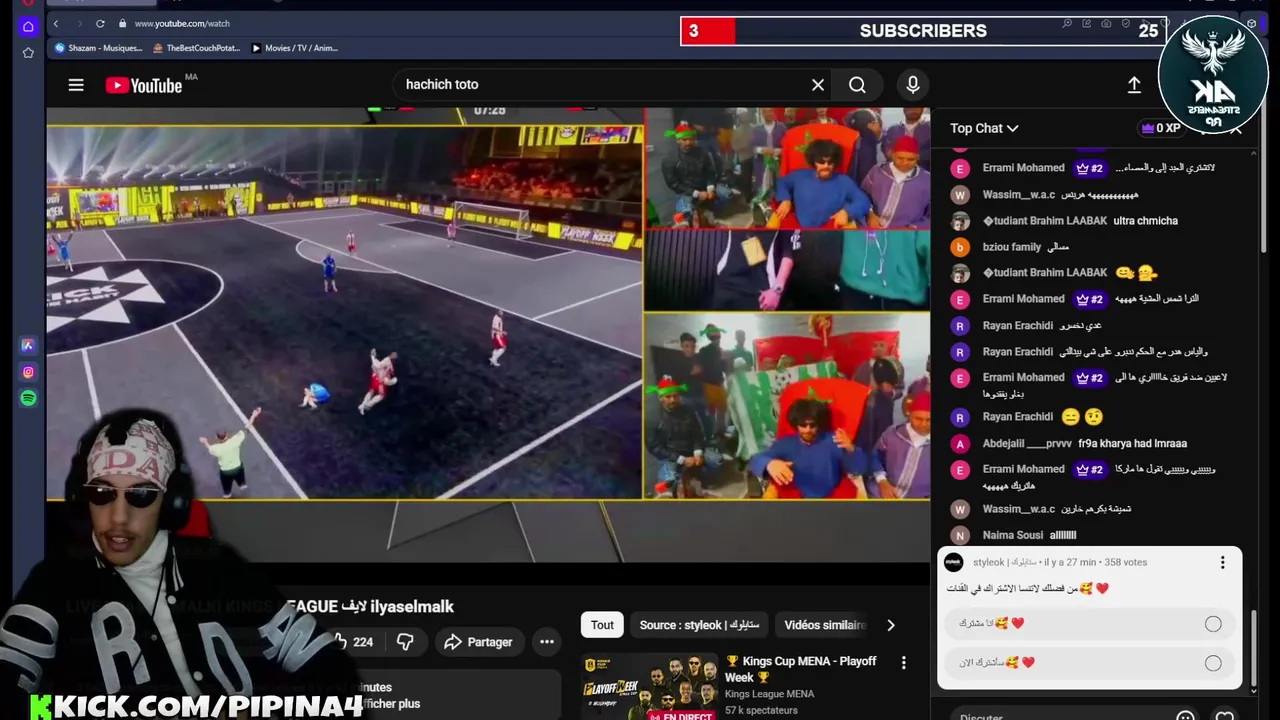
Task: Click the Abdejalil 'A' avatar in chat
Action: 960,443
